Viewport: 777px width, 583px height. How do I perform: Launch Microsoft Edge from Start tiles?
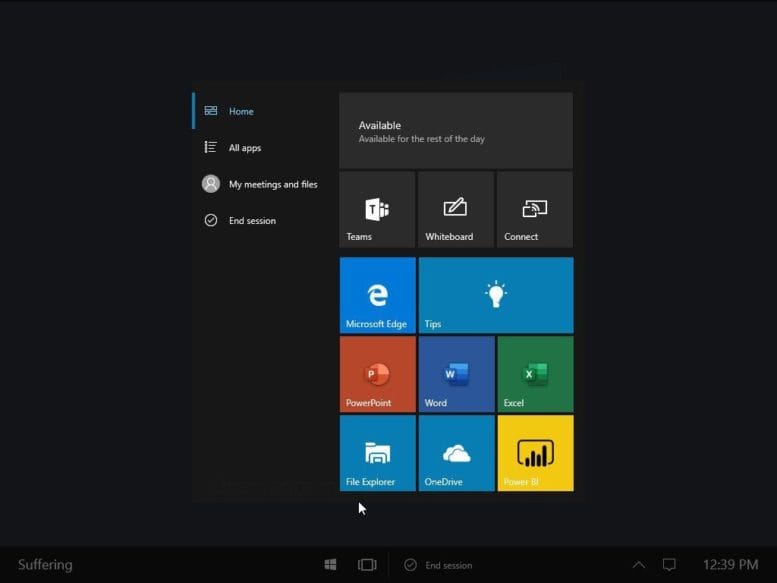coord(377,295)
